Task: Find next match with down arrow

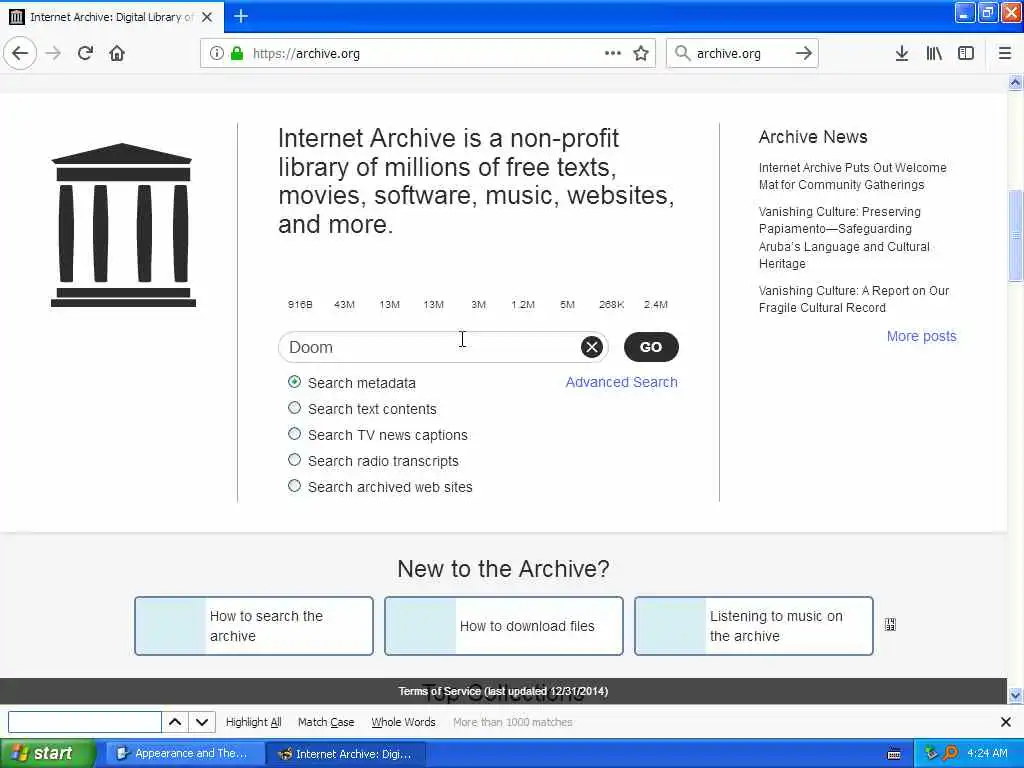Action: [202, 722]
